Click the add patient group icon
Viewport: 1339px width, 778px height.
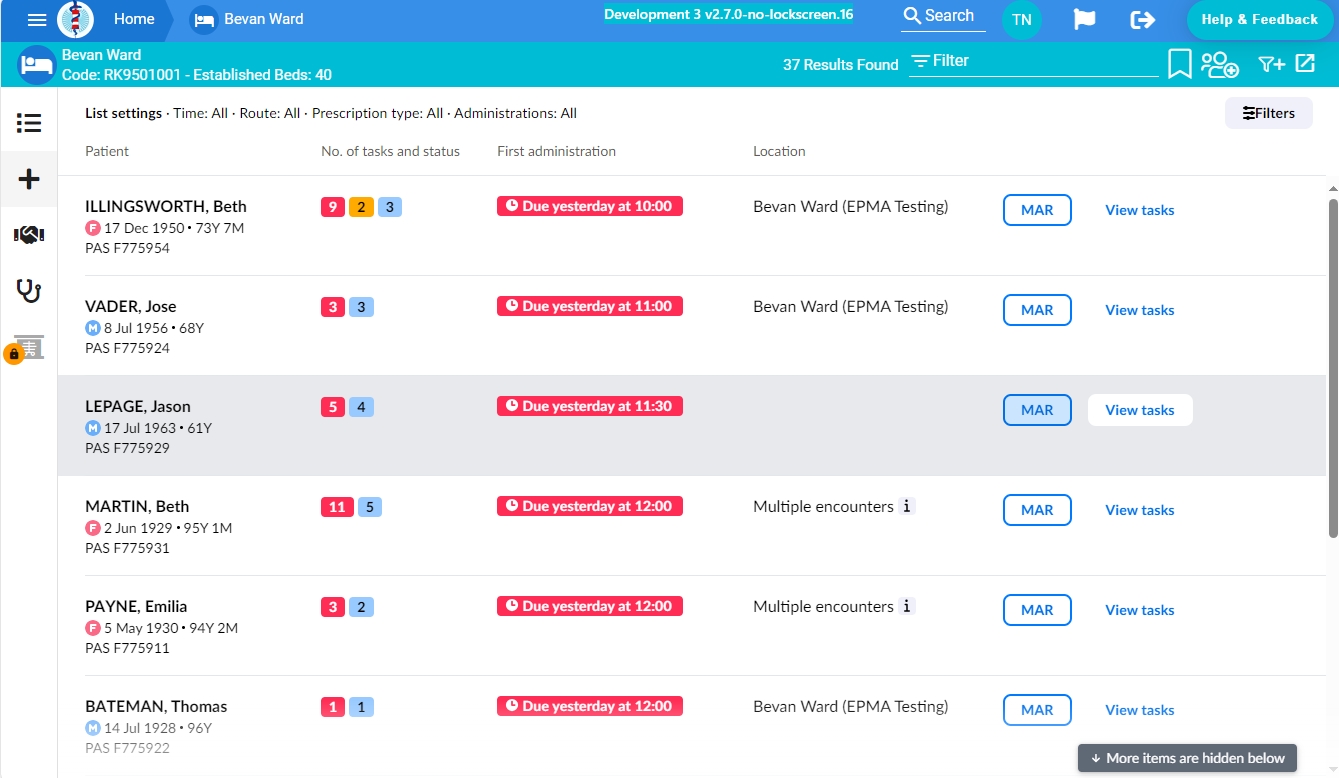1220,64
